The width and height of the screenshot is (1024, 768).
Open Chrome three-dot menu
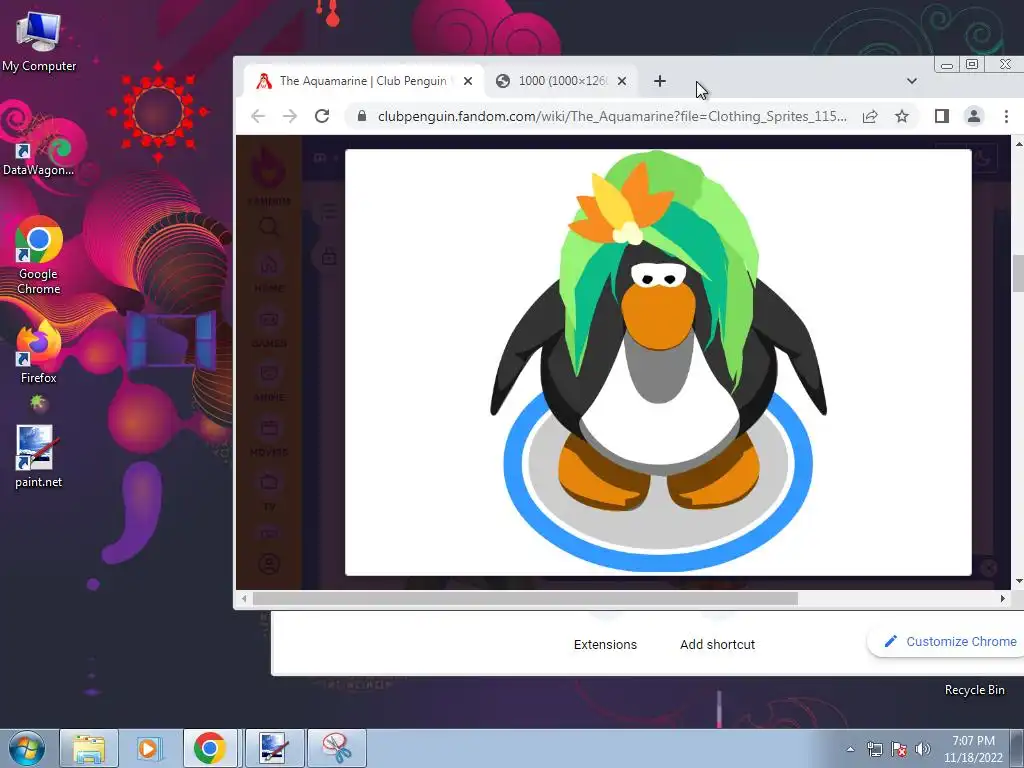[x=1006, y=116]
